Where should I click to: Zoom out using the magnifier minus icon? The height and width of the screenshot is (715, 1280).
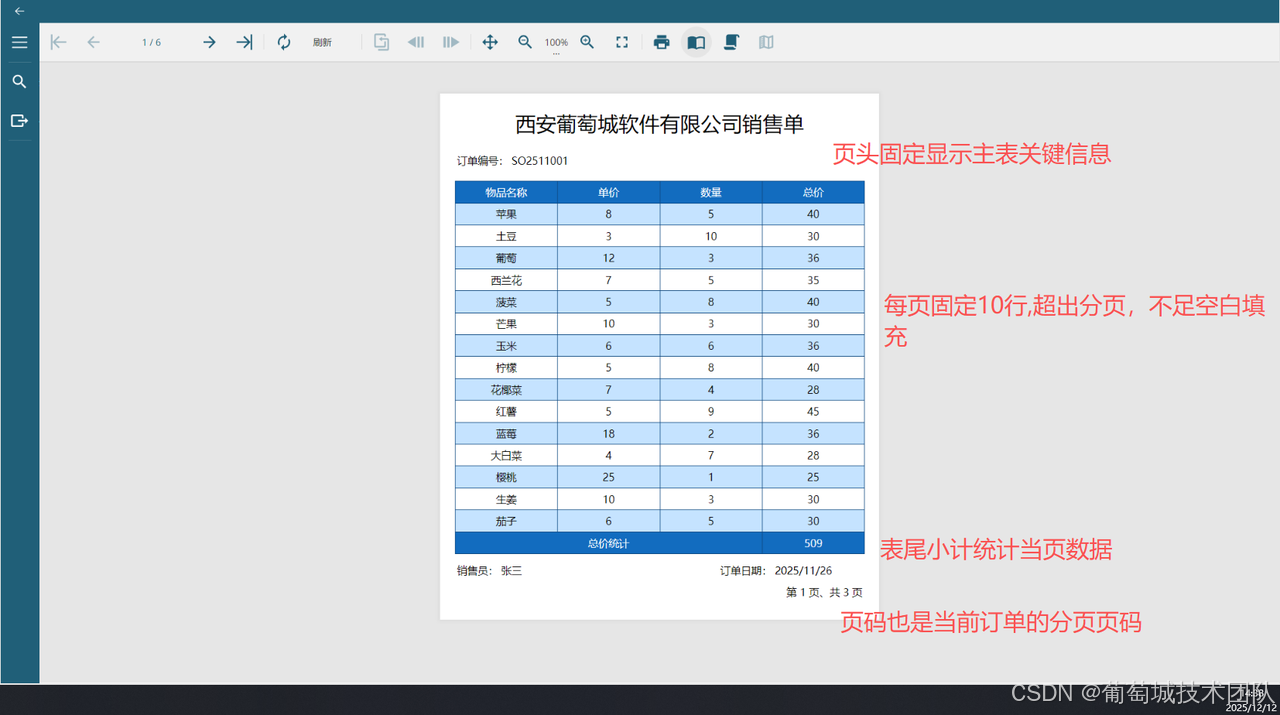tap(525, 42)
